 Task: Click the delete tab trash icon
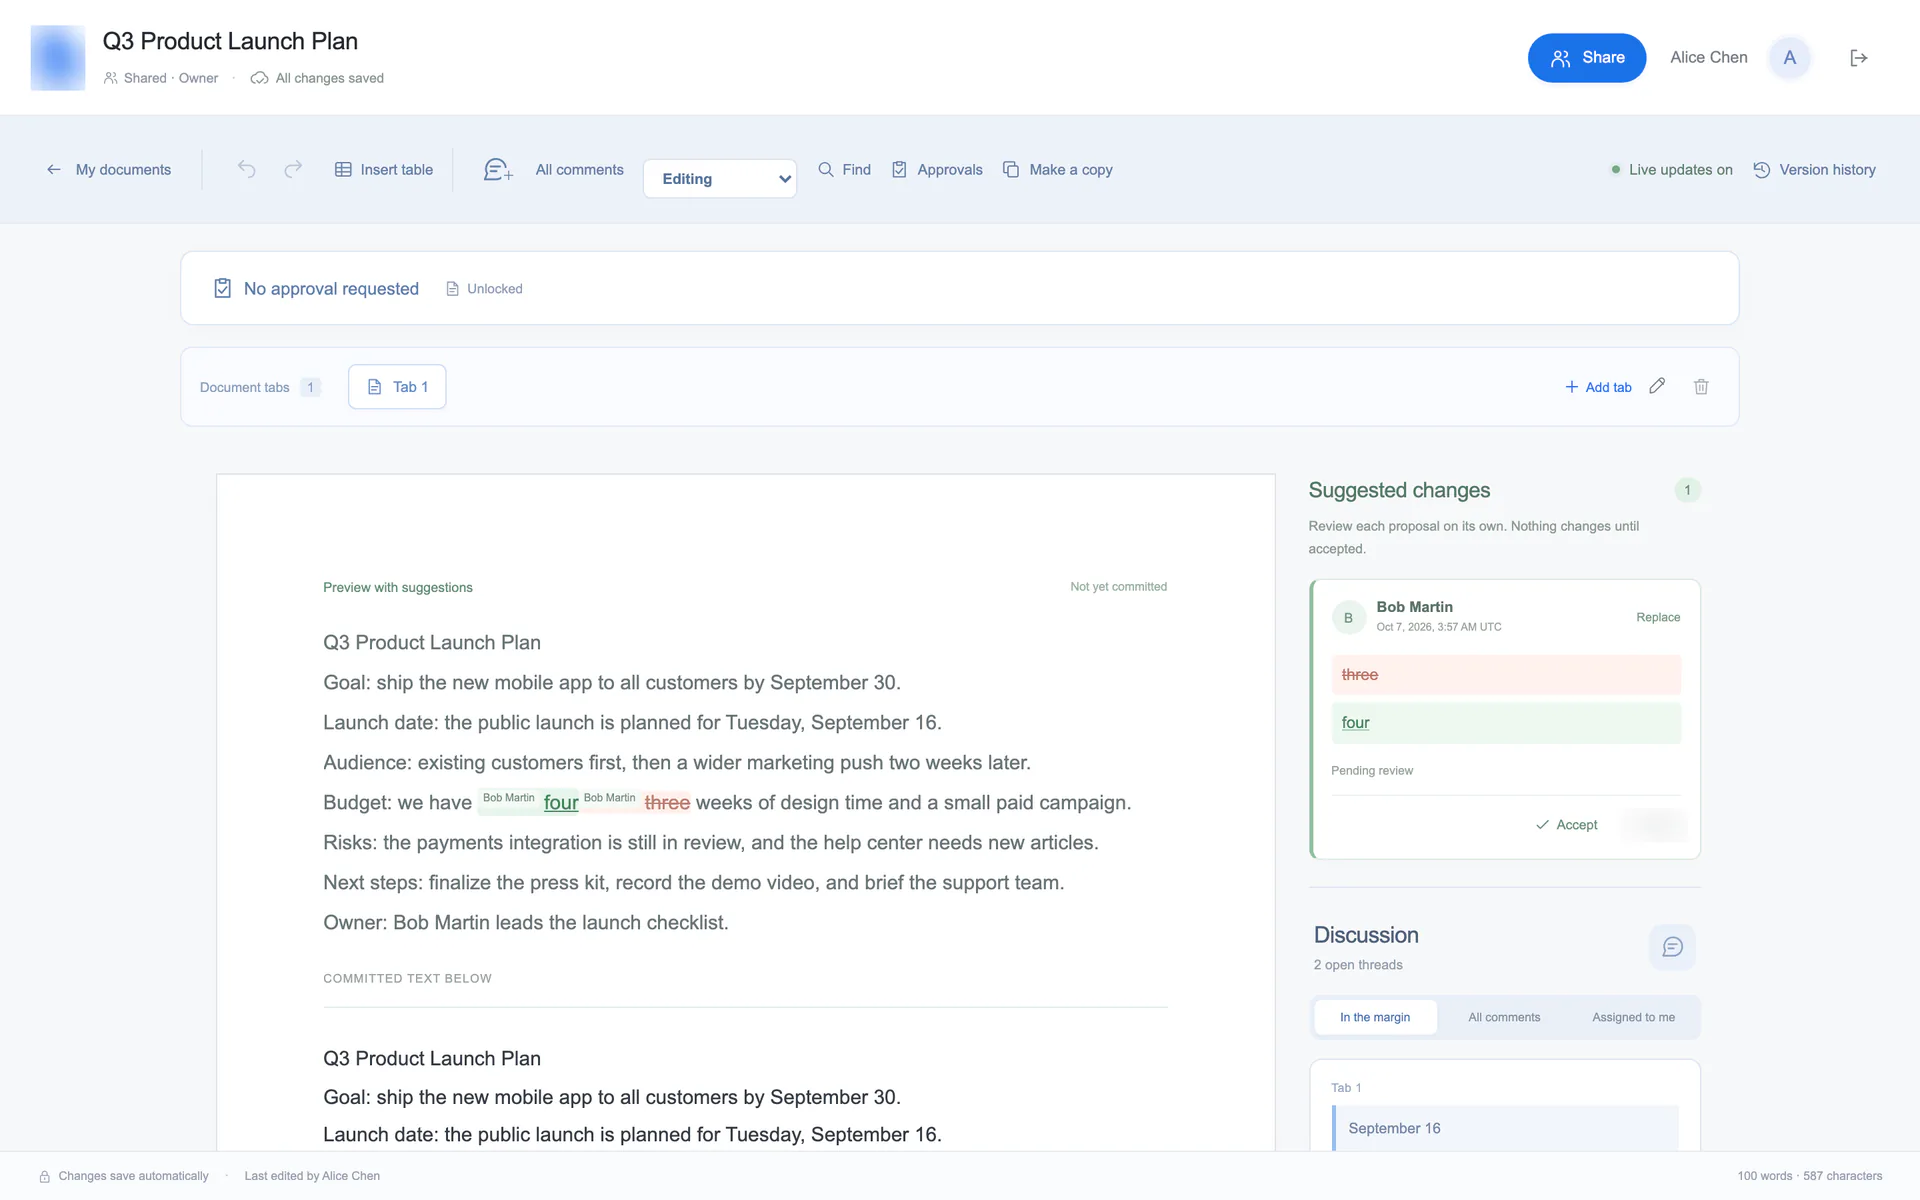1701,386
